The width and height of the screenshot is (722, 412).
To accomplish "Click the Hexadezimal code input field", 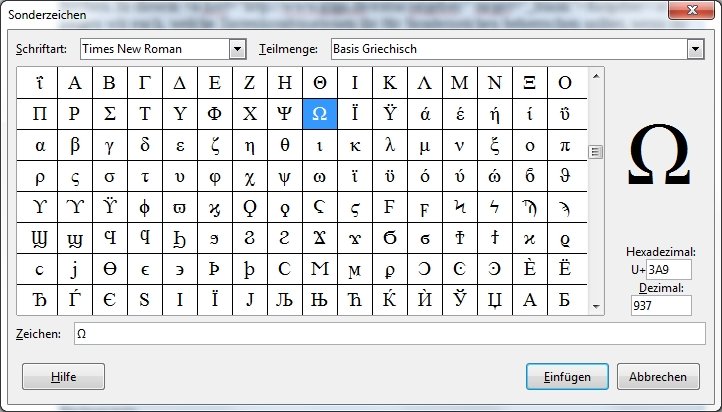I will point(668,270).
